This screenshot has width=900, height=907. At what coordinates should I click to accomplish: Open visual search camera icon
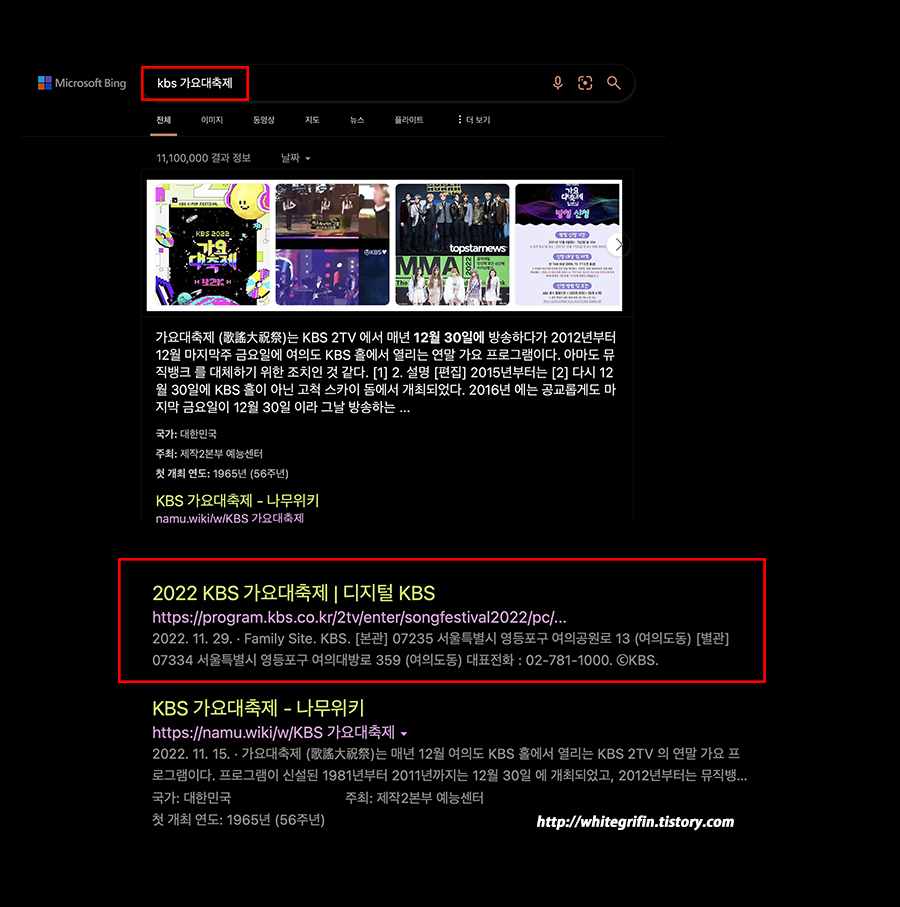click(x=585, y=83)
